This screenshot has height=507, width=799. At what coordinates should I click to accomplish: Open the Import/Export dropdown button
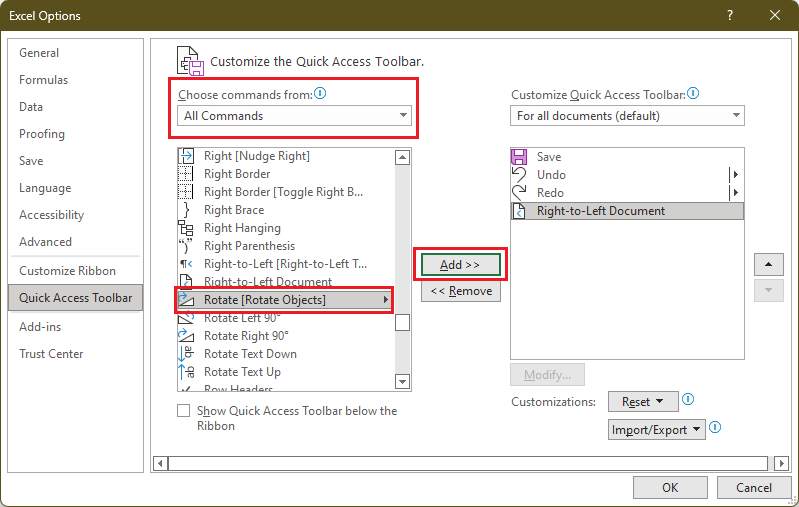(x=656, y=430)
